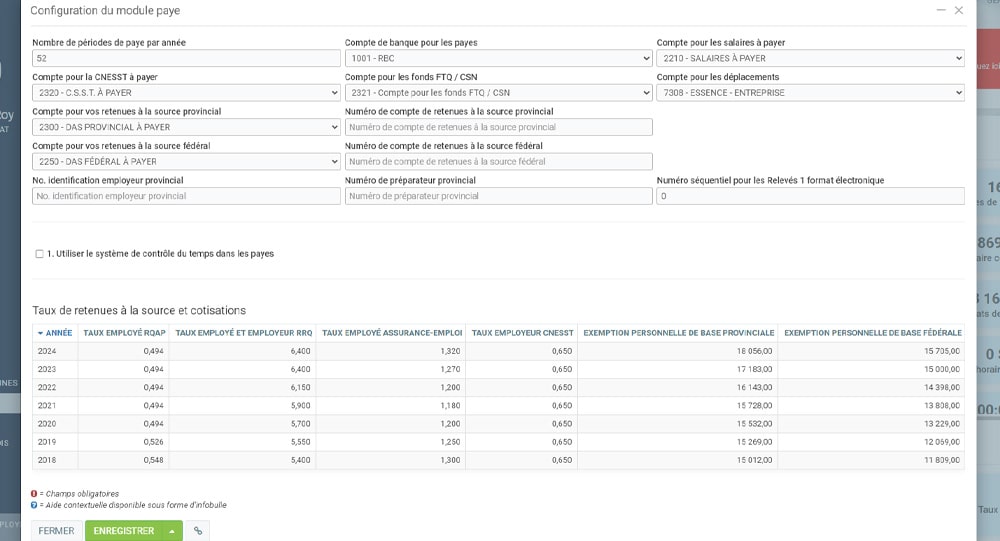Sort by Taux employé RQAP column header
The image size is (1000, 541).
pos(122,332)
